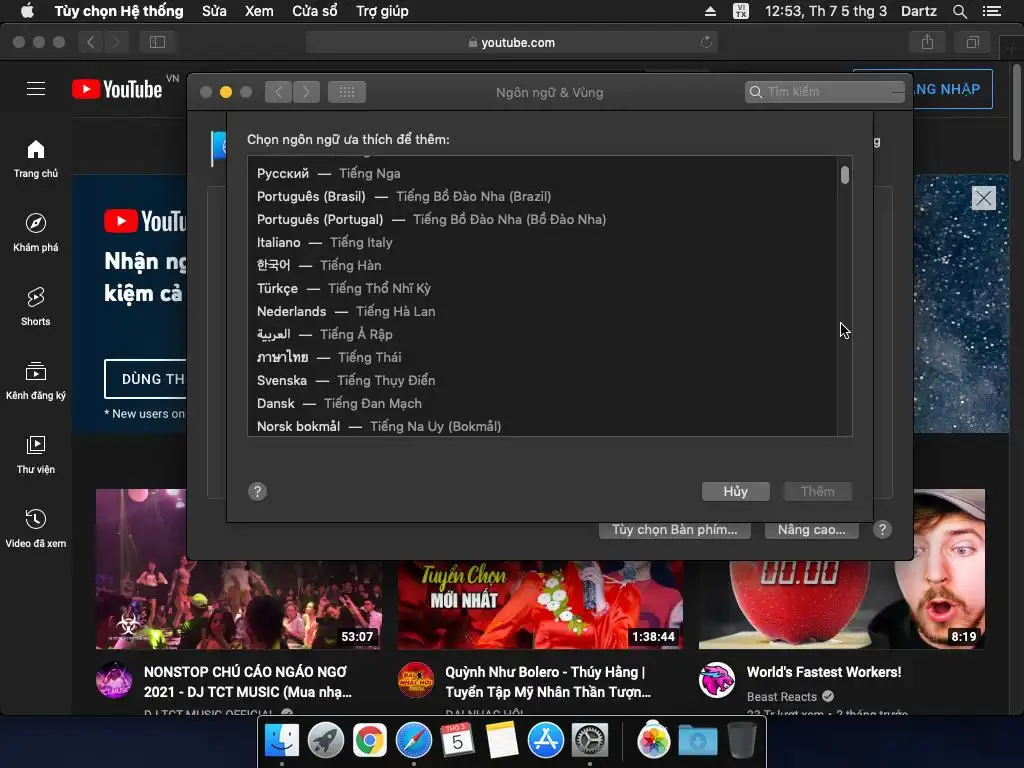1024x768 pixels.
Task: Open Notification Center list icon
Action: click(x=992, y=11)
